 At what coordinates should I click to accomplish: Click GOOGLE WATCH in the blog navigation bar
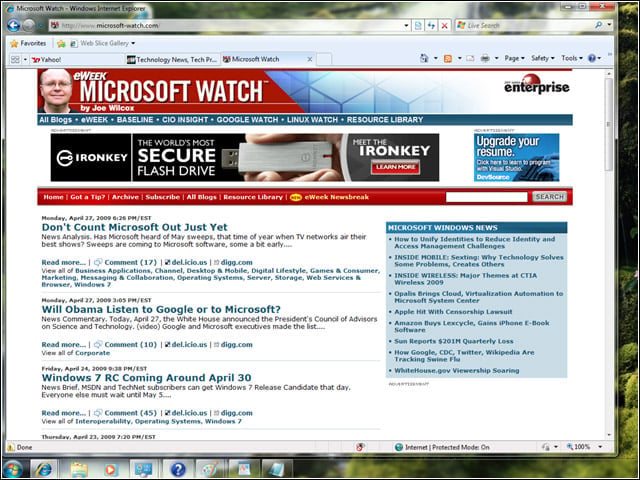coord(247,120)
